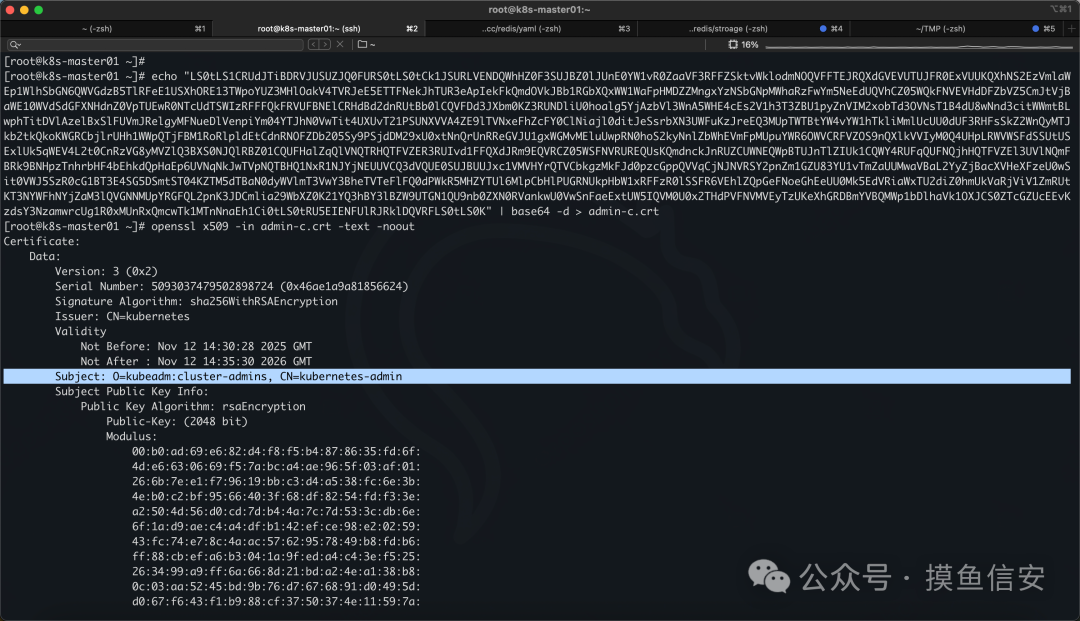Switch to the ~ (-zsh) tab

click(107, 28)
